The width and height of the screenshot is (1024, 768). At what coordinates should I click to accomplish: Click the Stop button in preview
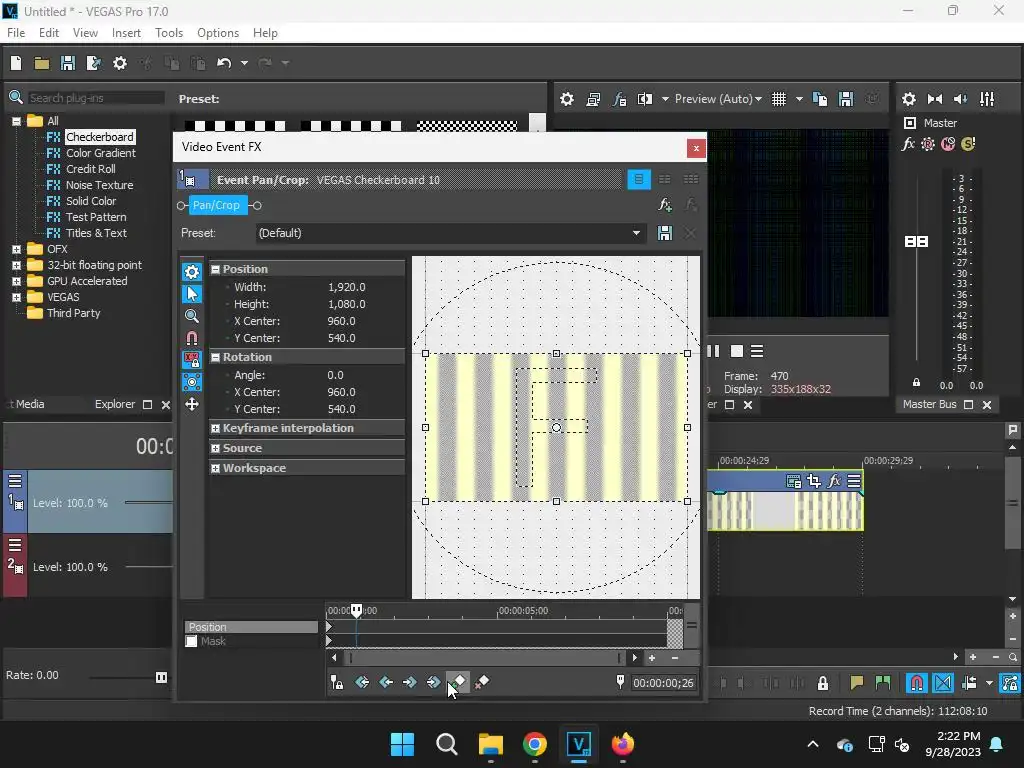737,351
